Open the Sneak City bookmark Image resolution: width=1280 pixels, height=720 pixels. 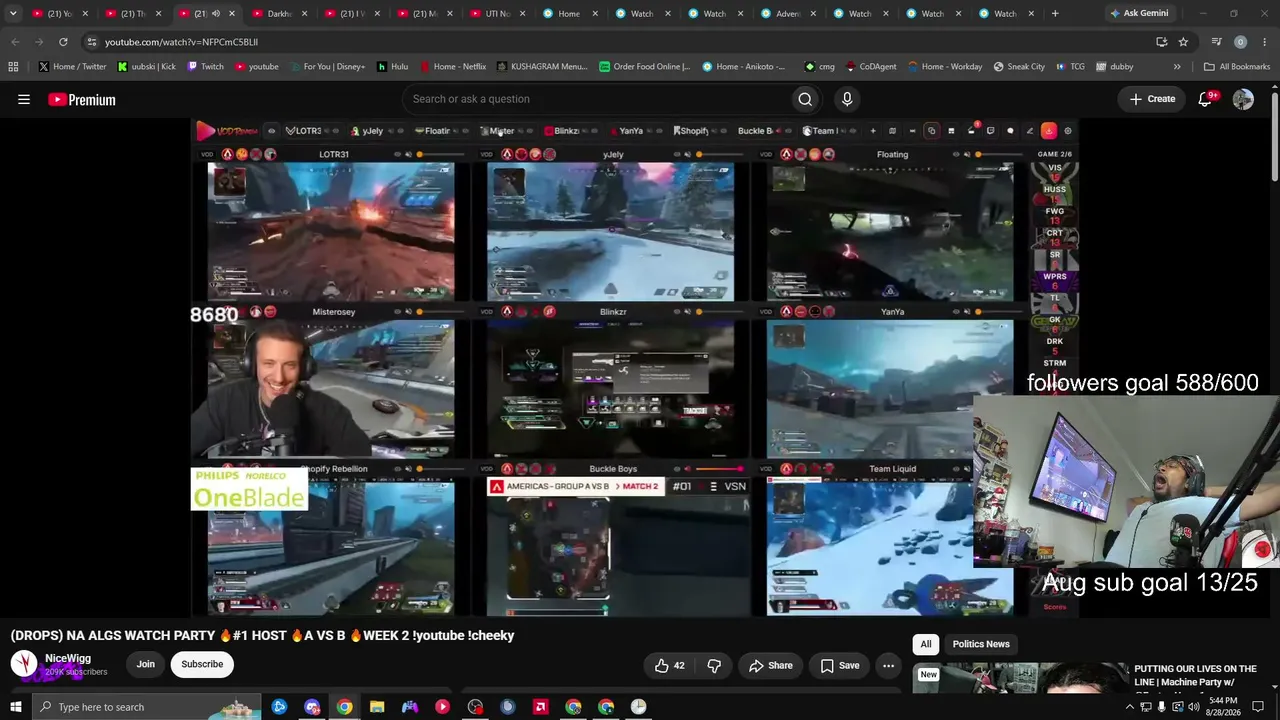1019,67
